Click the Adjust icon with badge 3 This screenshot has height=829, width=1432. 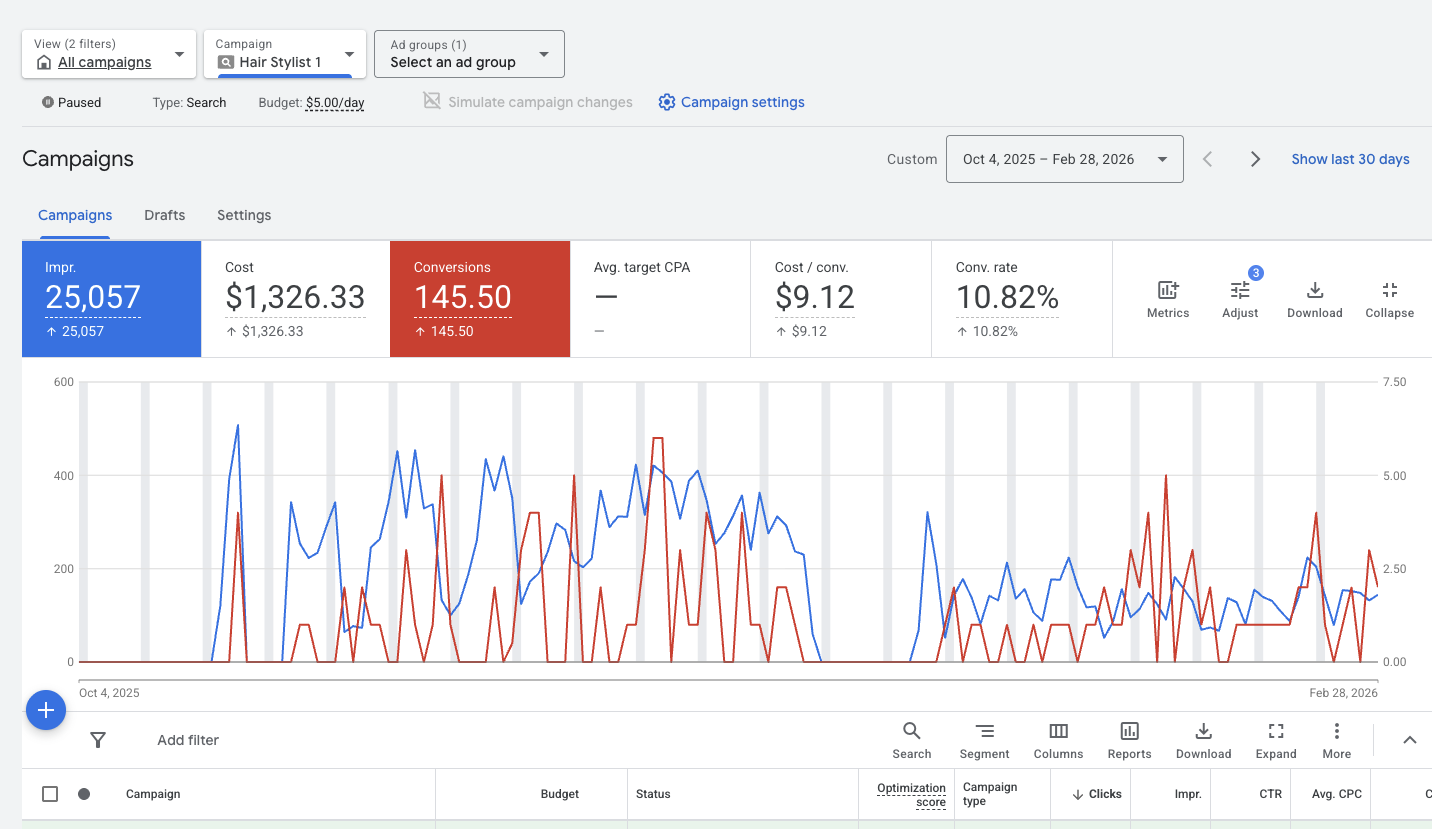(1239, 297)
